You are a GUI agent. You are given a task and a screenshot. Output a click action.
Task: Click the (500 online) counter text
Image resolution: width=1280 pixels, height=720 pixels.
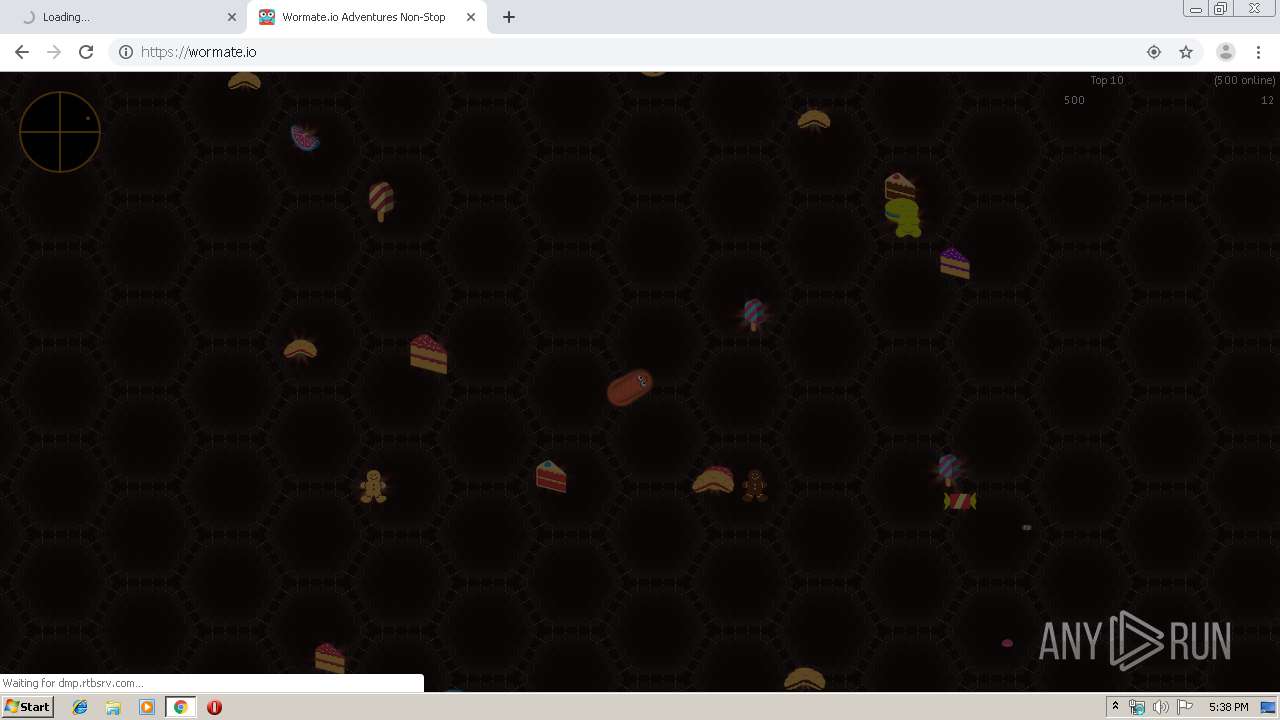pyautogui.click(x=1245, y=80)
